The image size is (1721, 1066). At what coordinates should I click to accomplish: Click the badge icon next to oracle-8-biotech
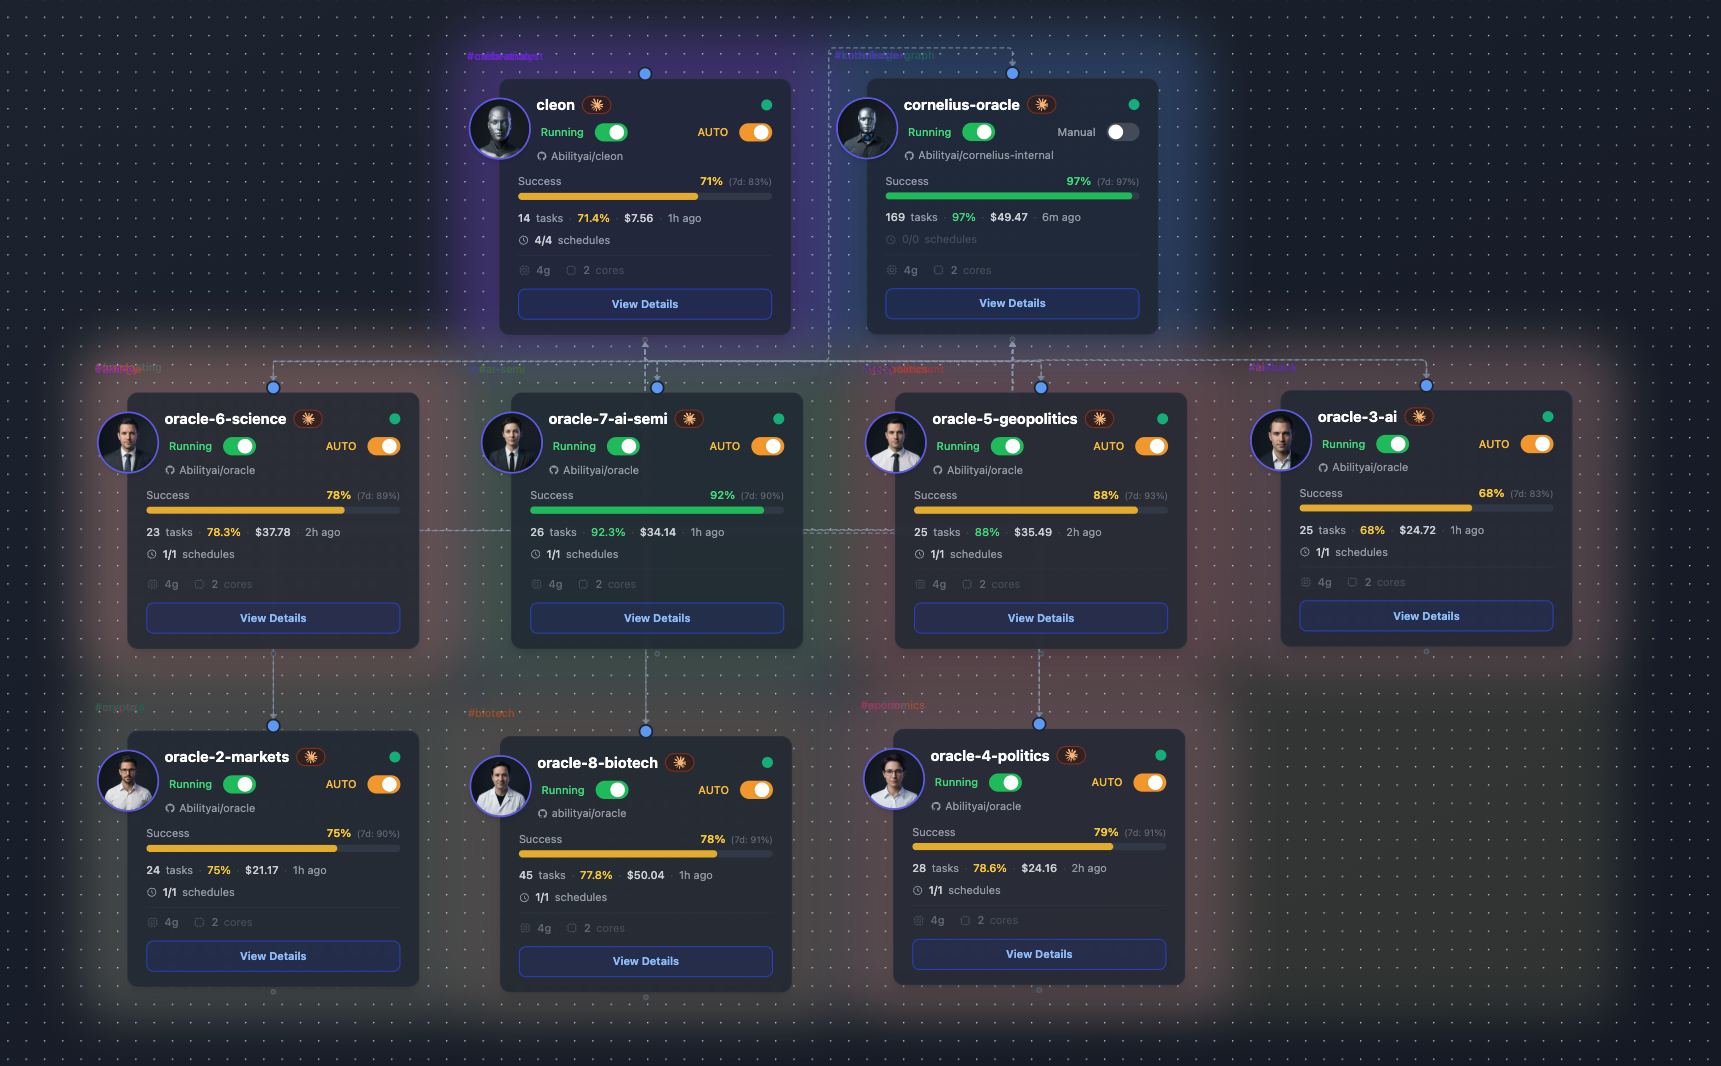680,763
